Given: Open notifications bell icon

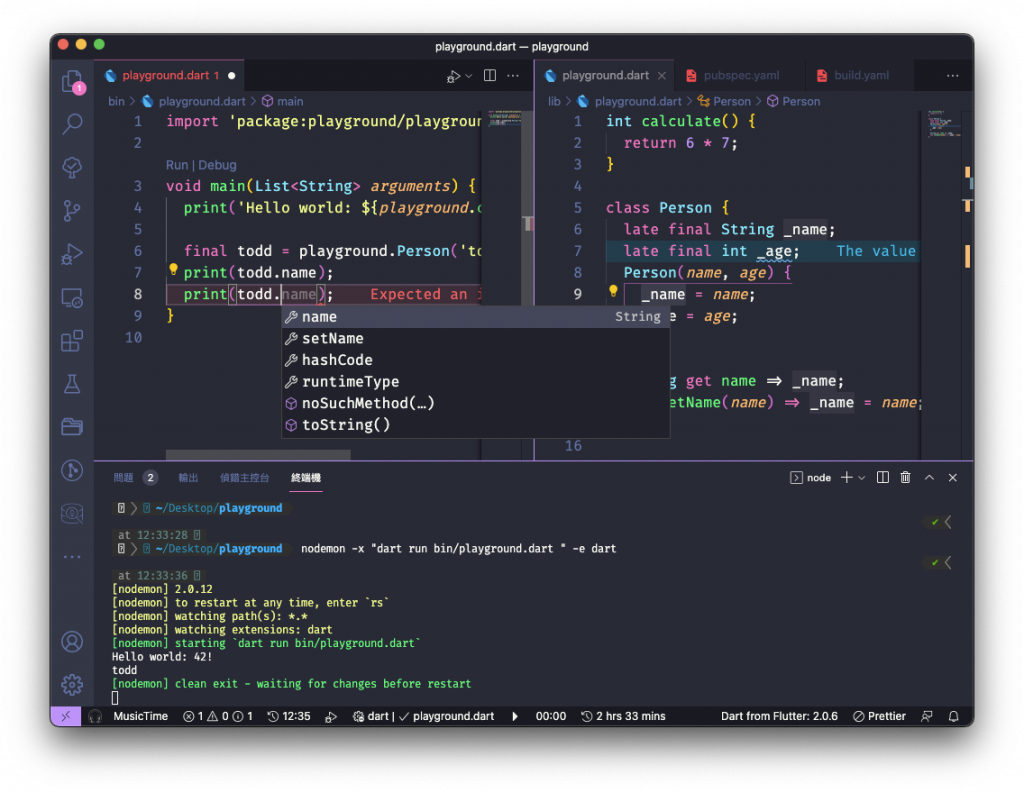Looking at the screenshot, I should click(953, 717).
